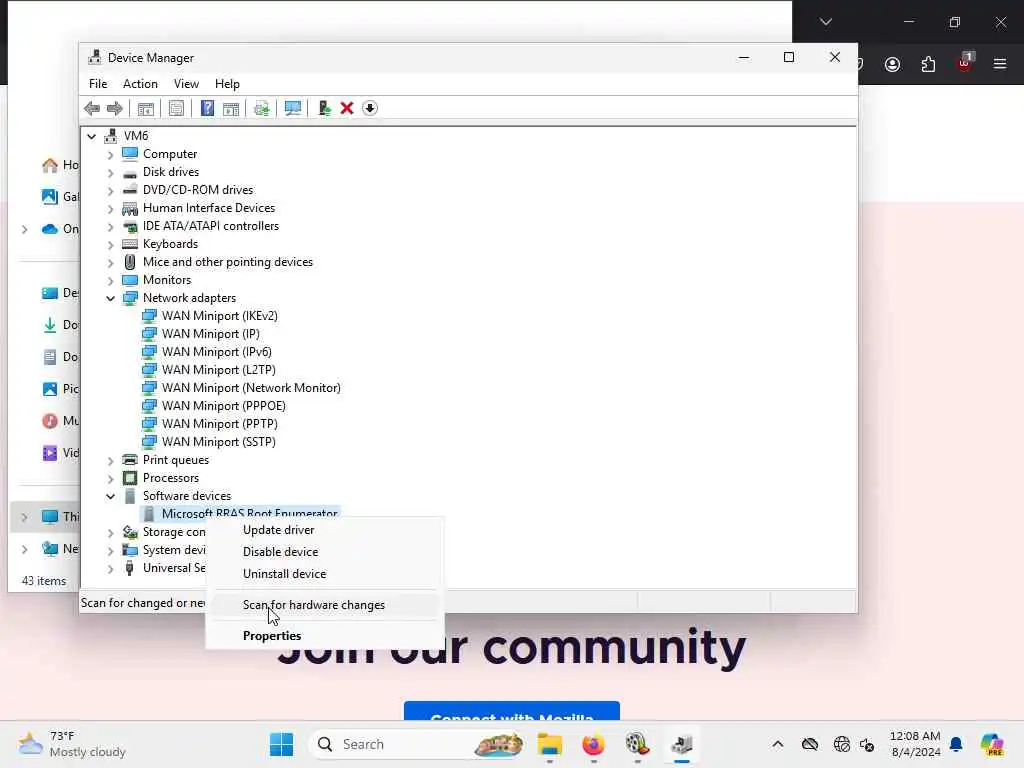Click the Disable device down-arrow icon
This screenshot has height=768, width=1024.
point(370,108)
